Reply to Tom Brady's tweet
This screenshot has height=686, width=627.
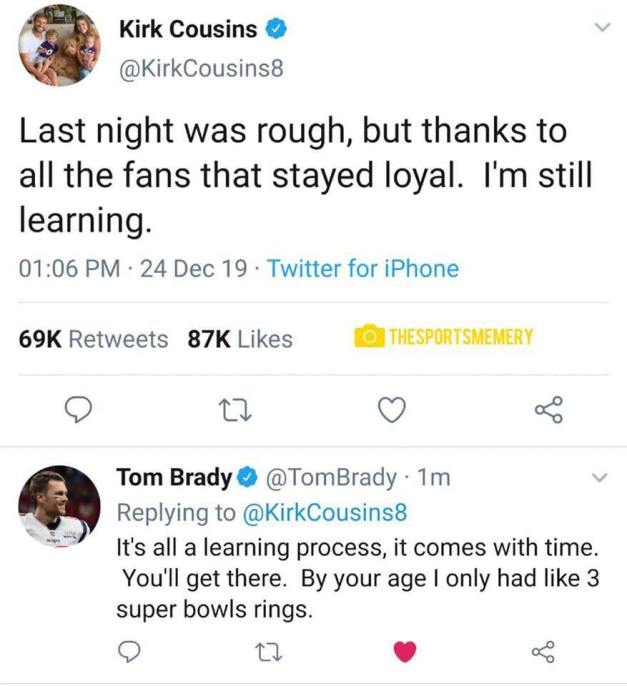[x=130, y=652]
